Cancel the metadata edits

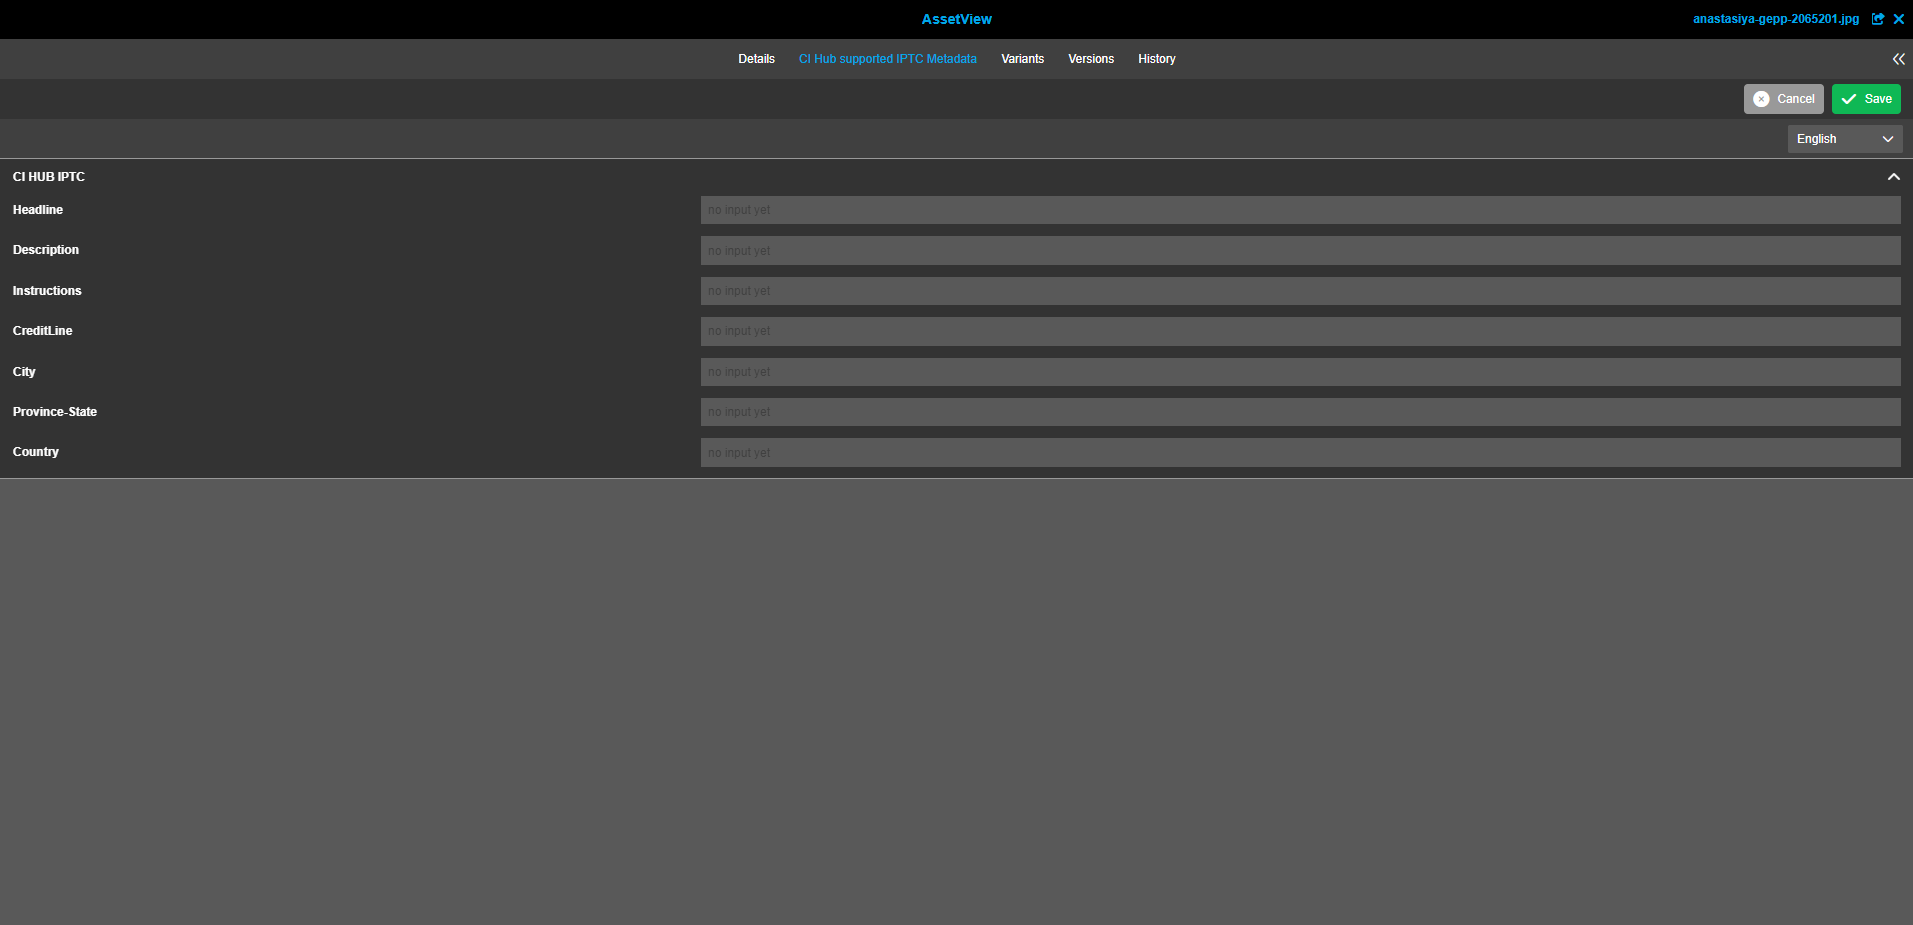(x=1783, y=99)
